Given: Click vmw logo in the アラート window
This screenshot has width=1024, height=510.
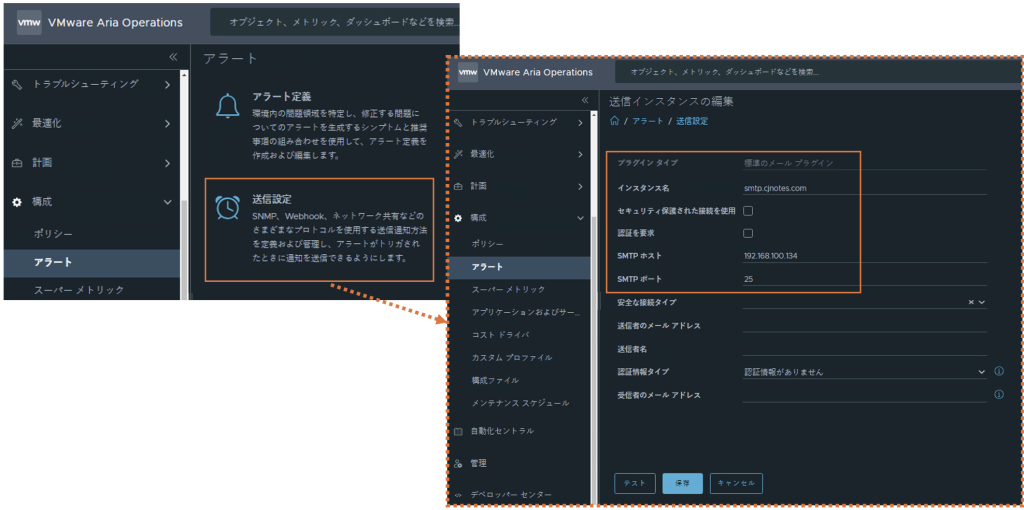Looking at the screenshot, I should click(29, 22).
